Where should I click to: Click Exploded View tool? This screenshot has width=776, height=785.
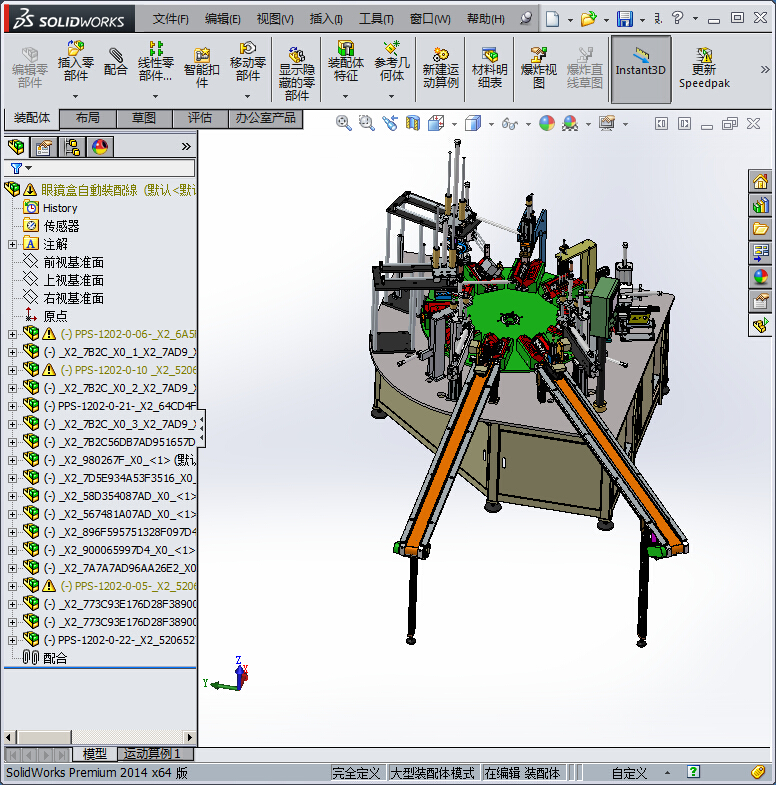point(539,68)
